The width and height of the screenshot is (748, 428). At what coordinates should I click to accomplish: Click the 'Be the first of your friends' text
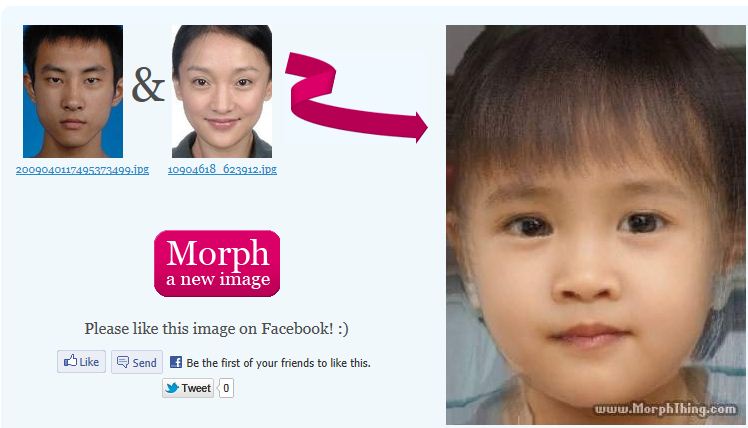(279, 363)
